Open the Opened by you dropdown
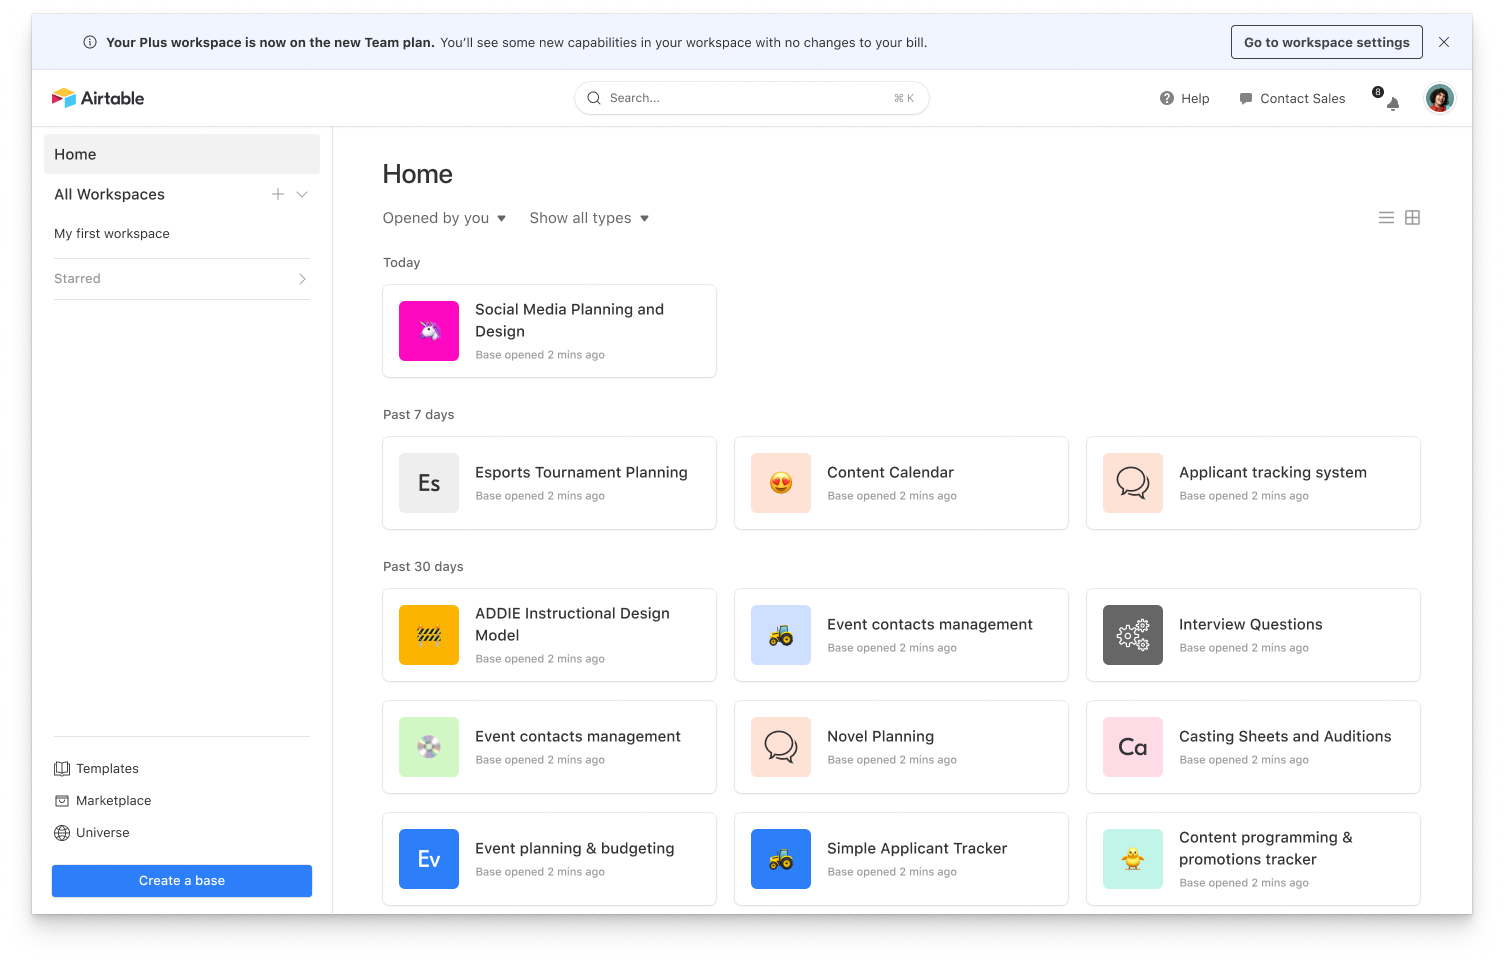Image resolution: width=1504 pixels, height=964 pixels. tap(445, 218)
